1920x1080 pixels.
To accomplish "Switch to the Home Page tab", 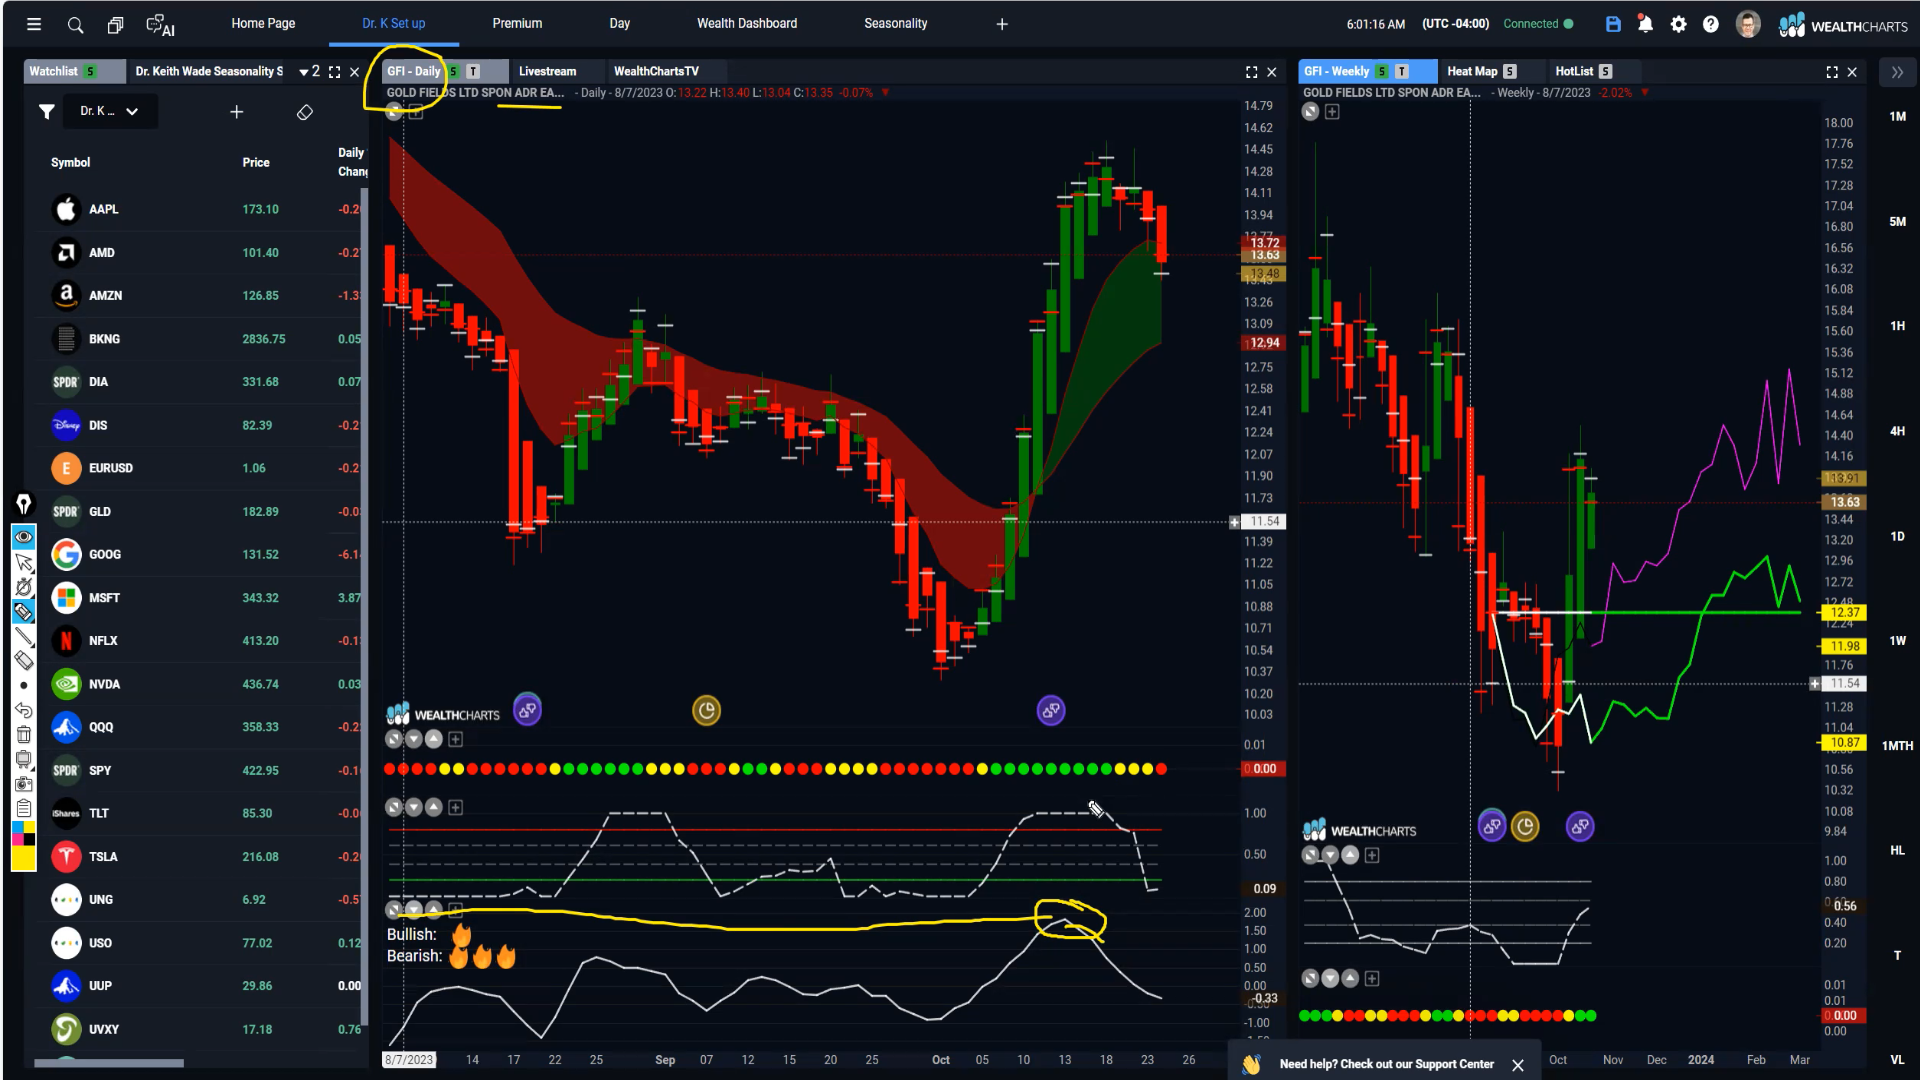I will [263, 23].
